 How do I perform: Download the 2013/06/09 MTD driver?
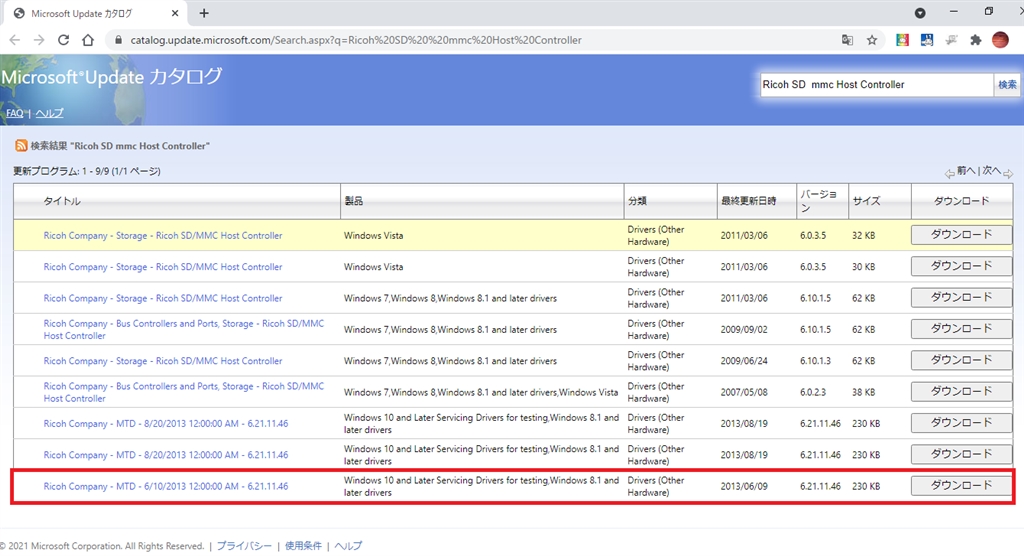click(x=961, y=485)
